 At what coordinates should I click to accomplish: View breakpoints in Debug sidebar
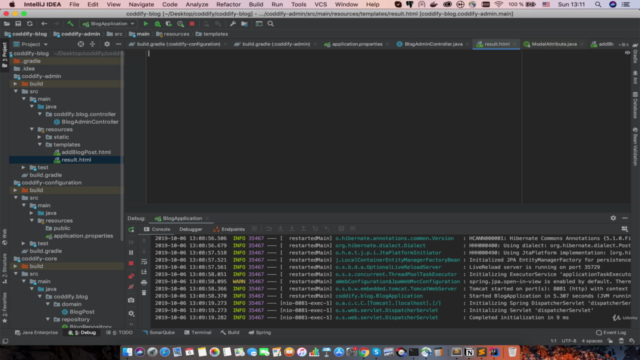click(x=131, y=276)
